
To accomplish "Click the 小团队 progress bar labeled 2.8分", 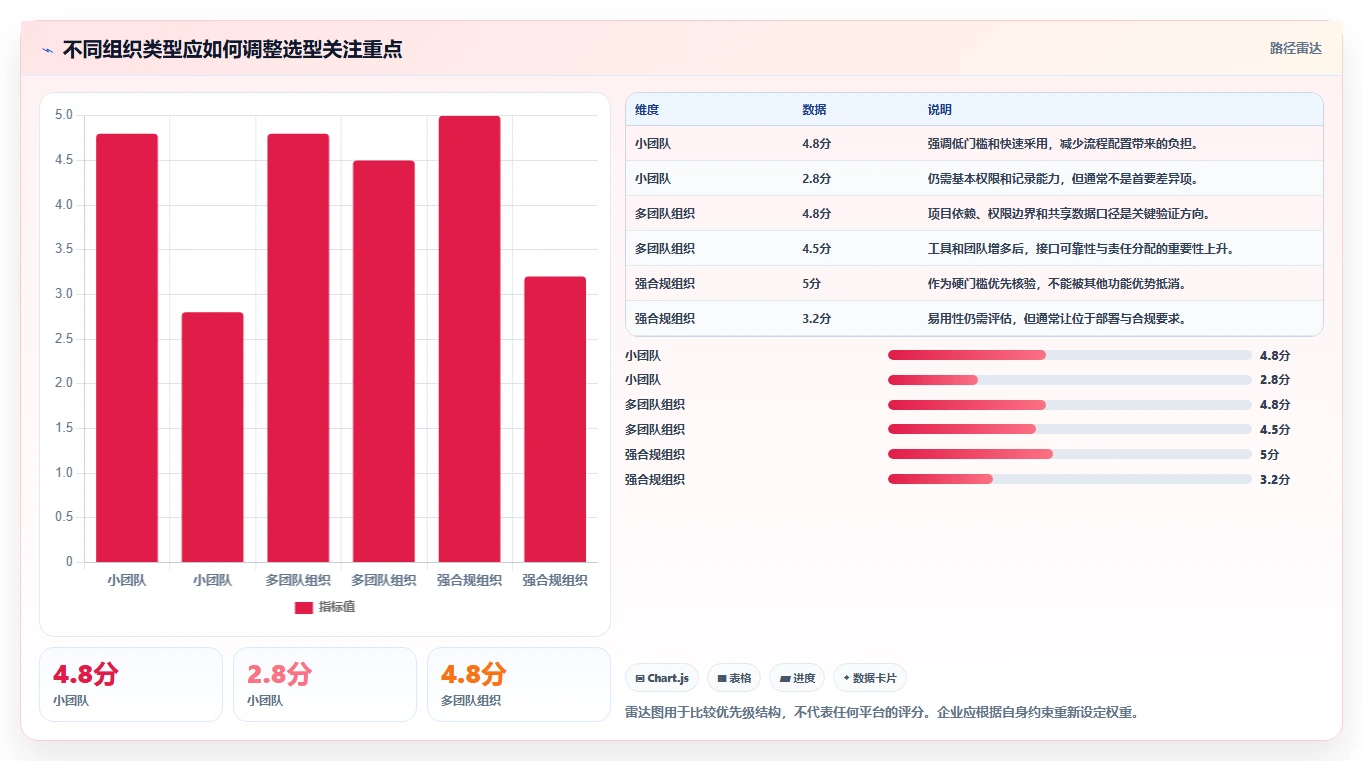I will click(1070, 380).
